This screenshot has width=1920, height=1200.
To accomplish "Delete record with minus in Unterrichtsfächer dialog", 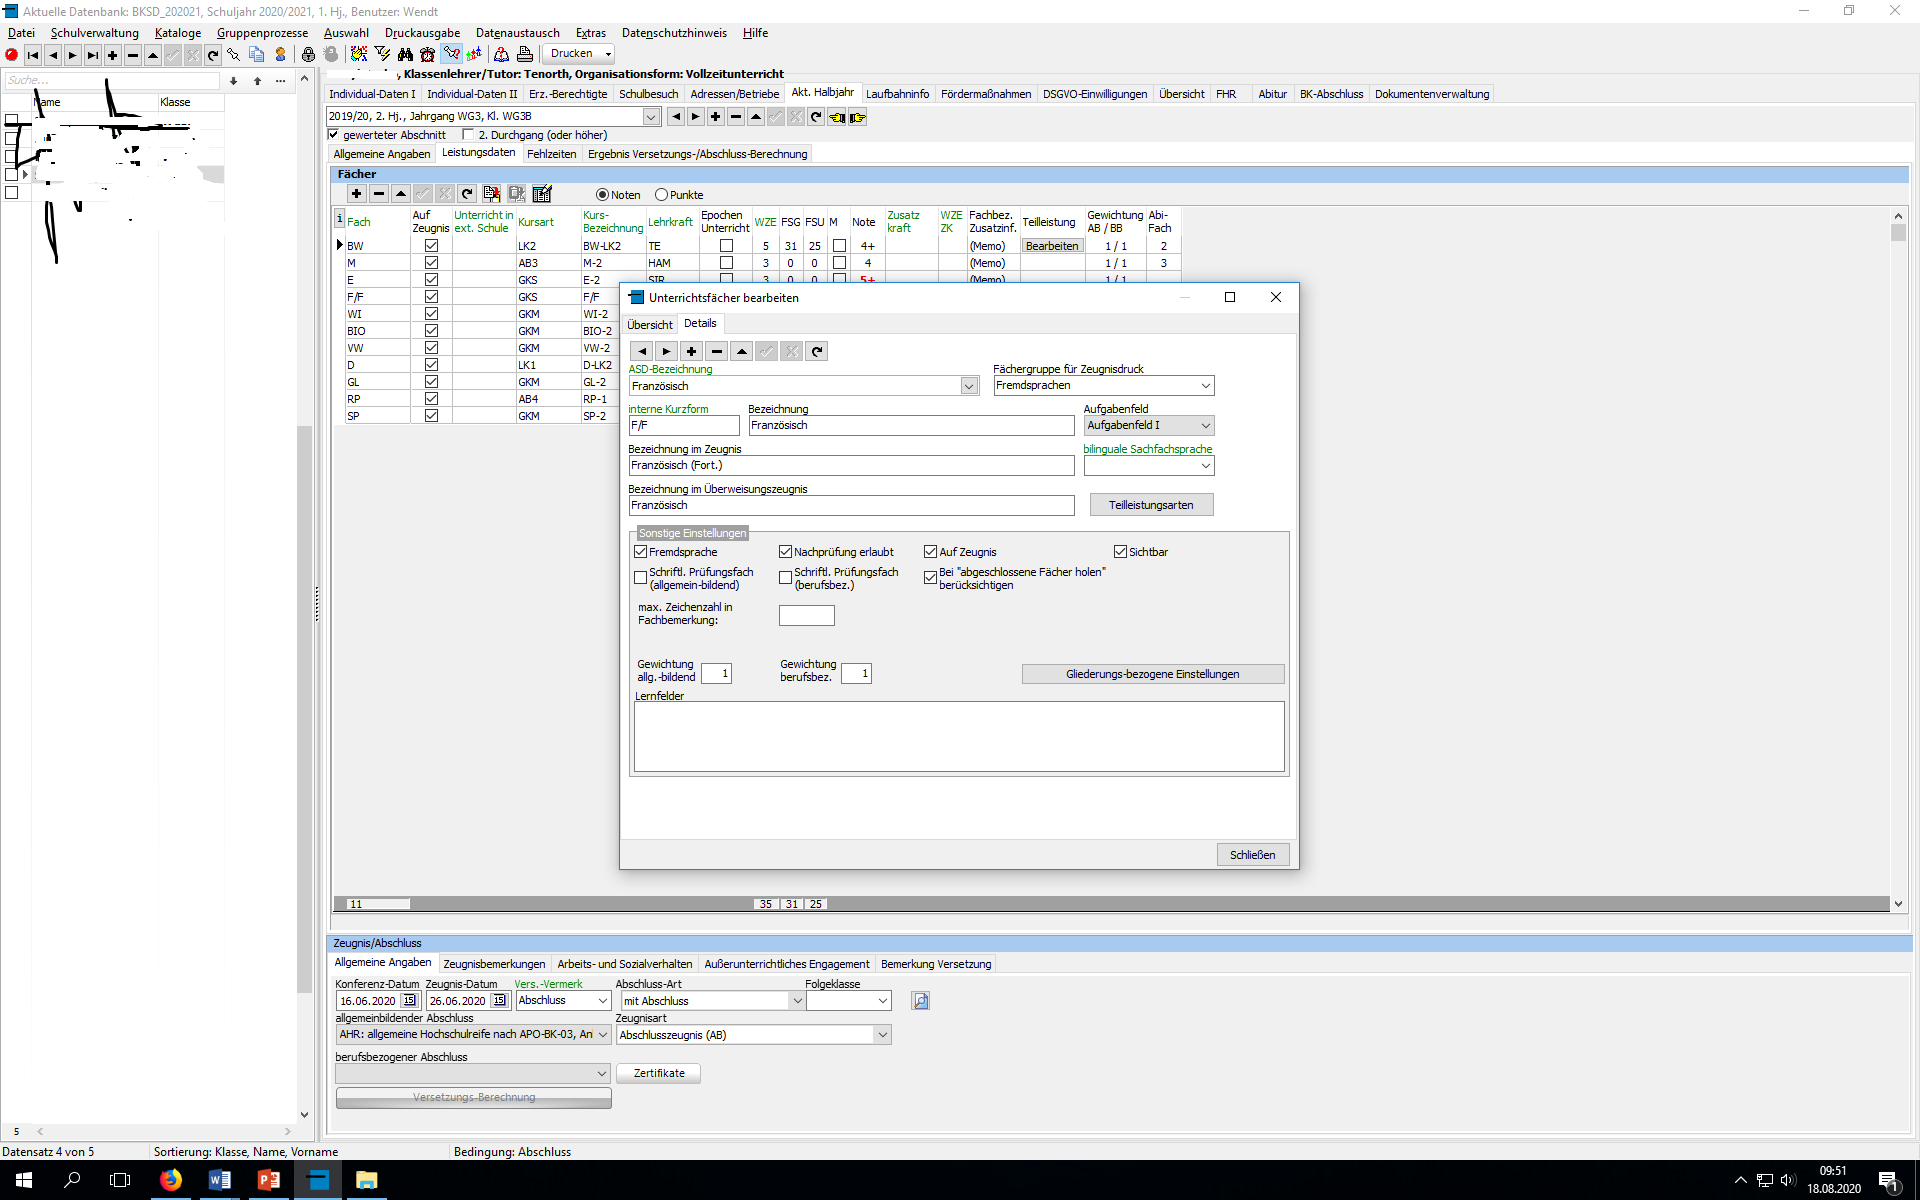I will [x=717, y=352].
